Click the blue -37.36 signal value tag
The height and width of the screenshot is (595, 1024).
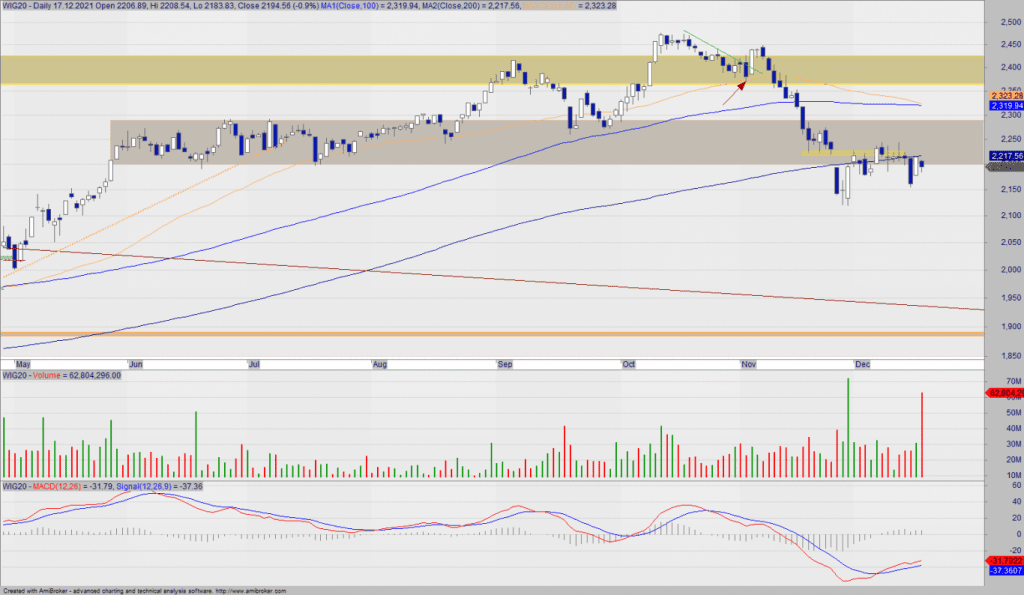[1005, 570]
